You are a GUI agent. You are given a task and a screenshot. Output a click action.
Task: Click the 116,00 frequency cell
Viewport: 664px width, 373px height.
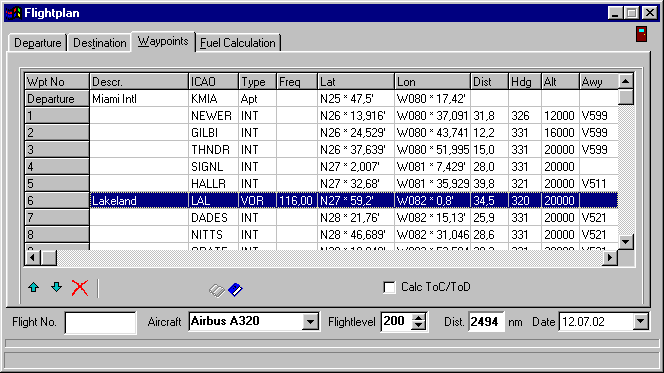pos(297,200)
